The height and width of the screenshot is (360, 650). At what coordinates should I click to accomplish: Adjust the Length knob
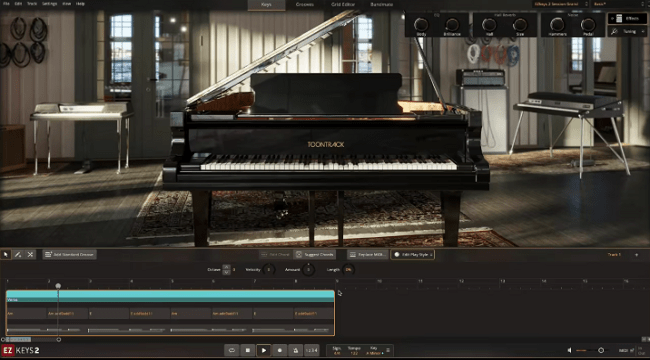348,270
